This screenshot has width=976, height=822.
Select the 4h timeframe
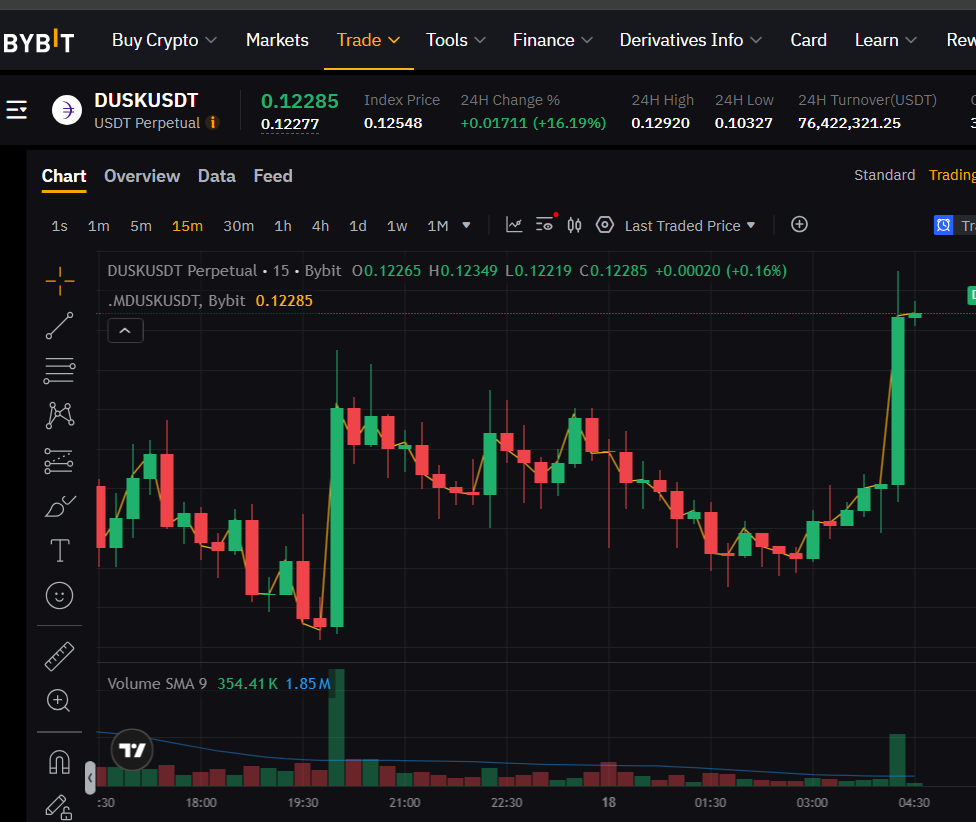coord(320,226)
